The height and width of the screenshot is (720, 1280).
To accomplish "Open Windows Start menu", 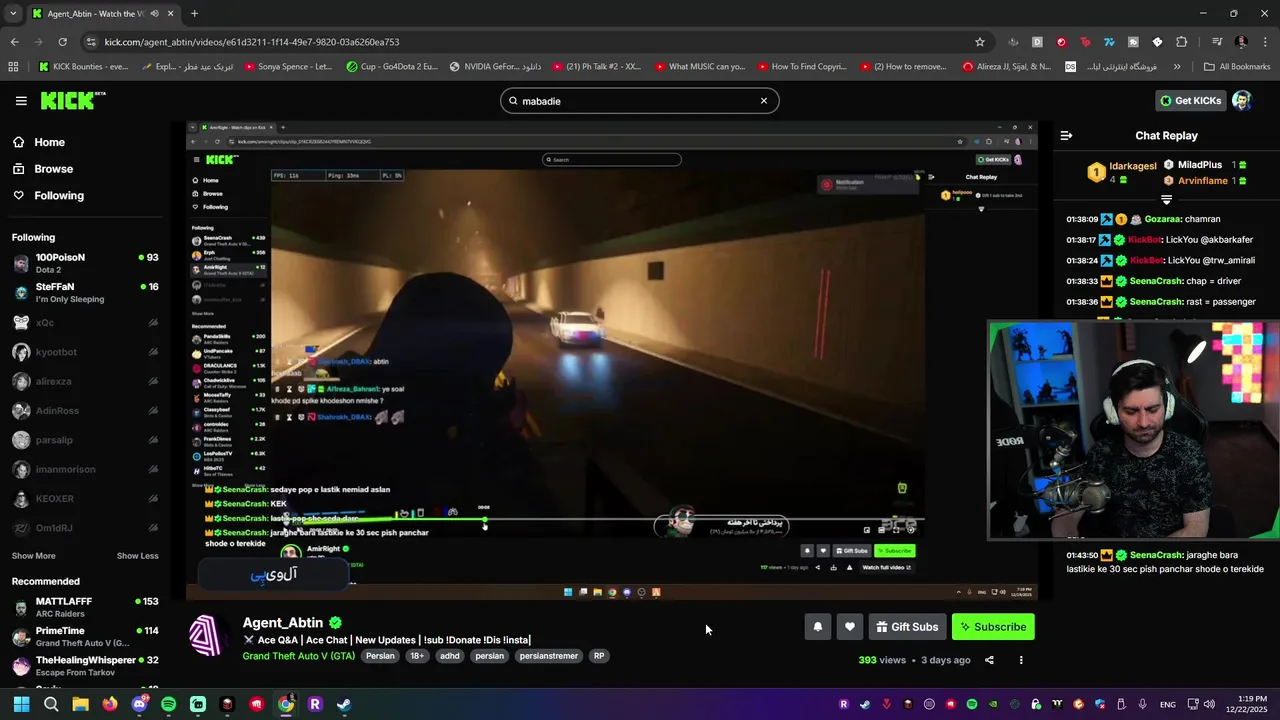I will tap(21, 704).
